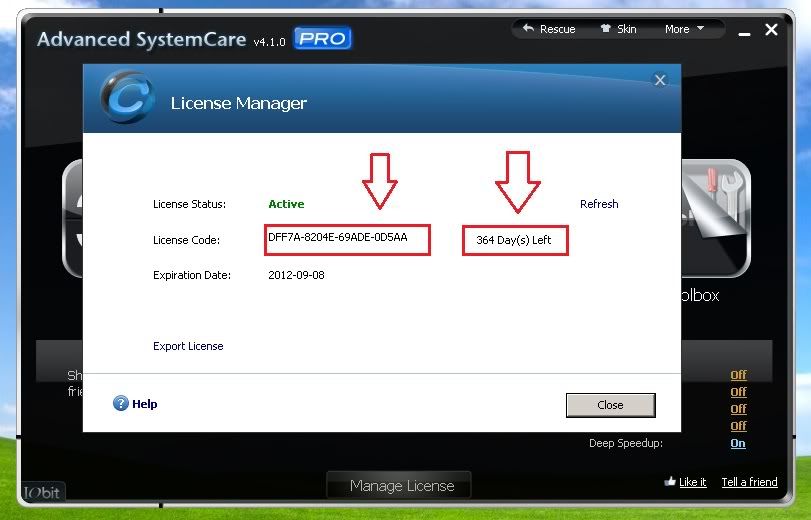Click the License Manager title text
Image resolution: width=811 pixels, height=520 pixels.
238,103
